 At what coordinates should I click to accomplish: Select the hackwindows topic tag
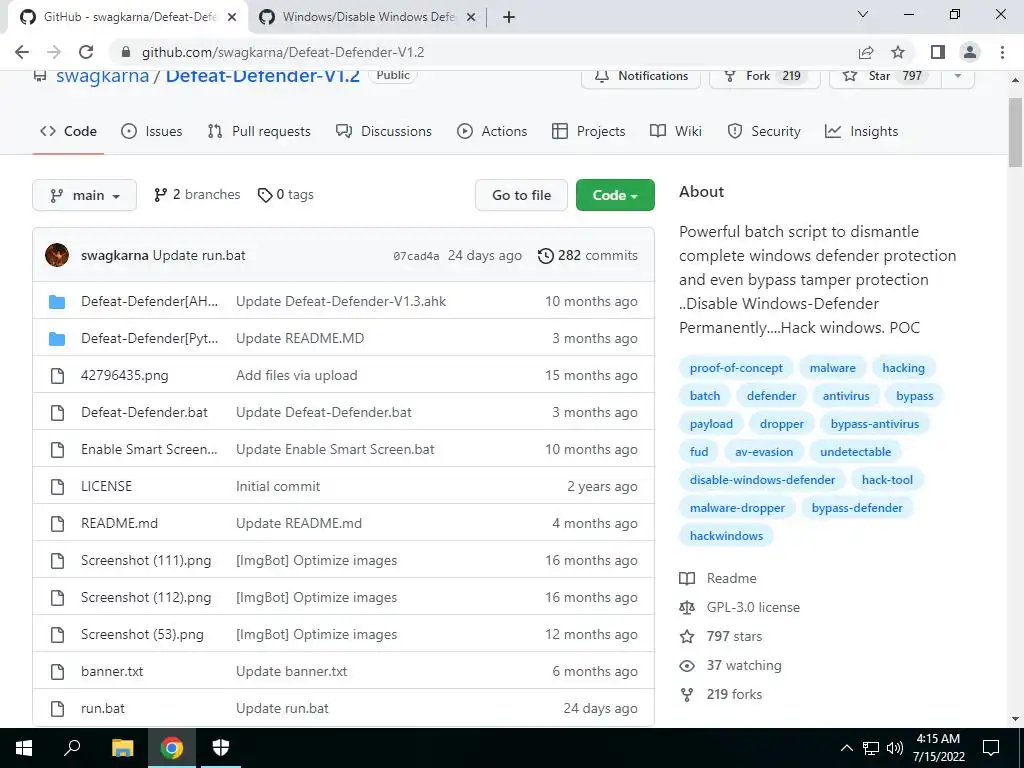point(726,536)
